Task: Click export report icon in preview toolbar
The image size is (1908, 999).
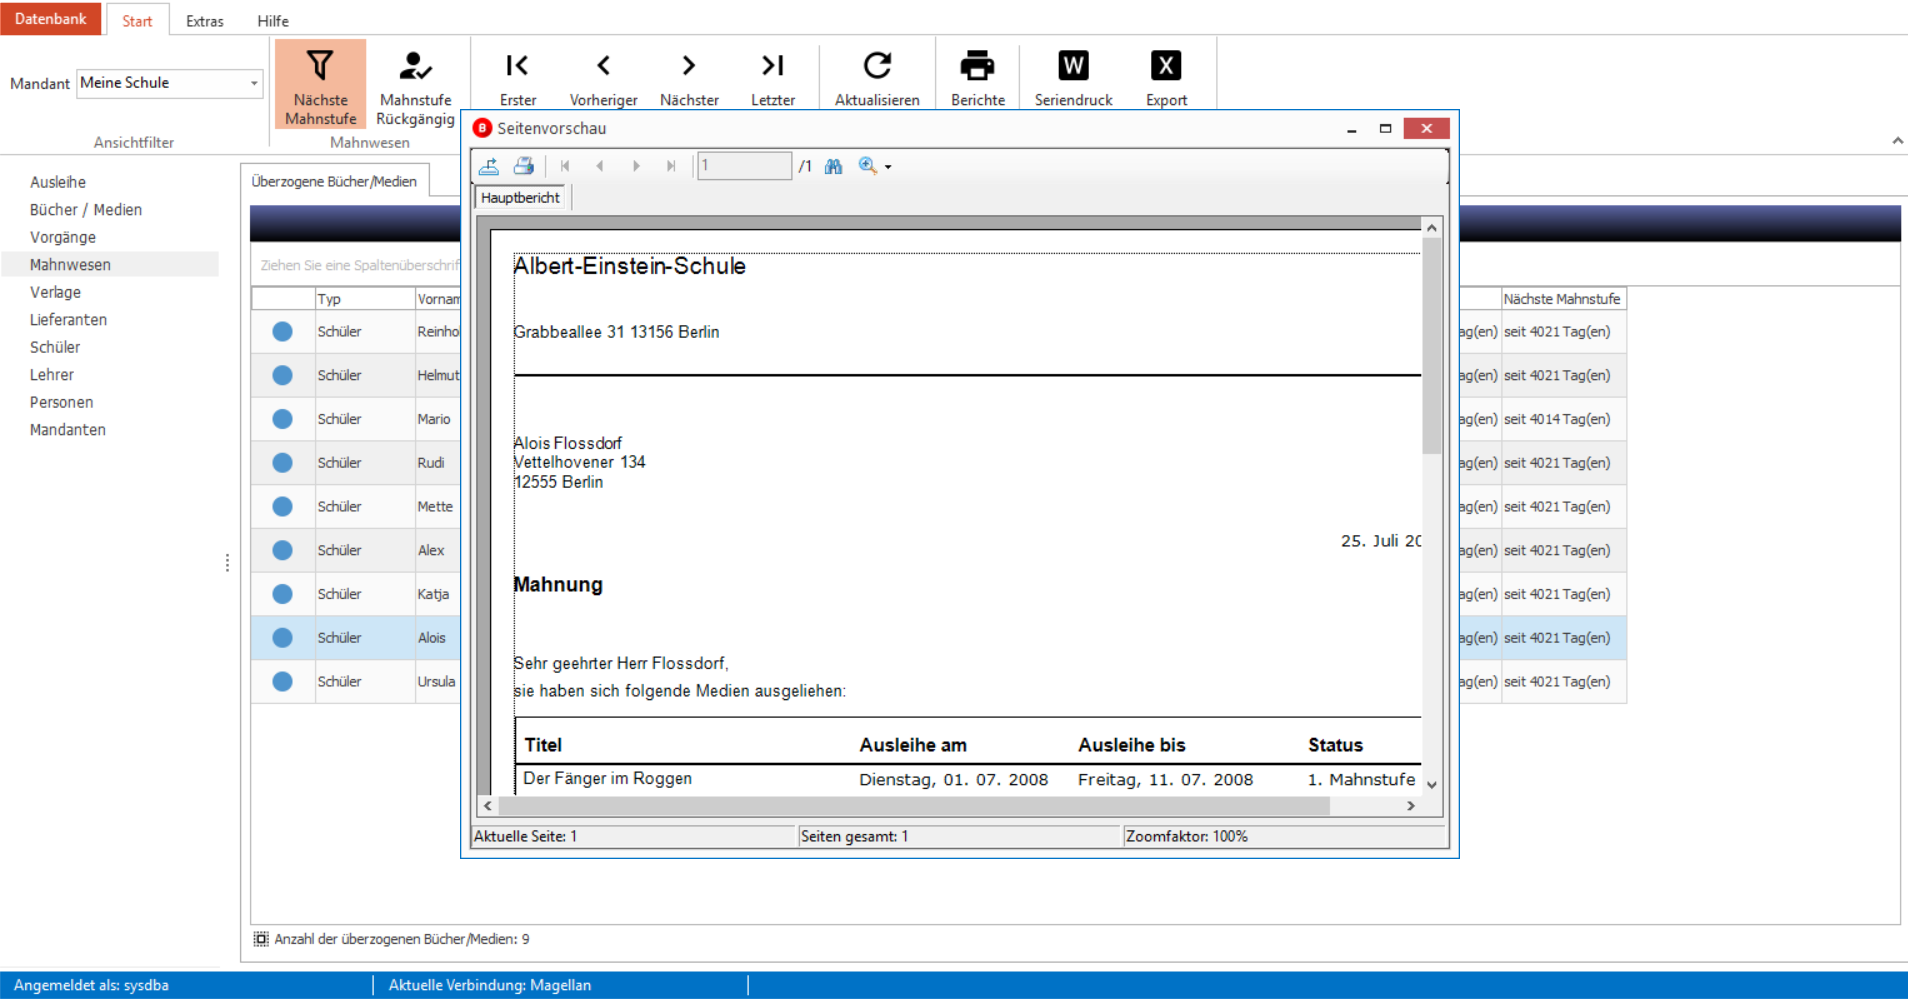Action: [489, 166]
